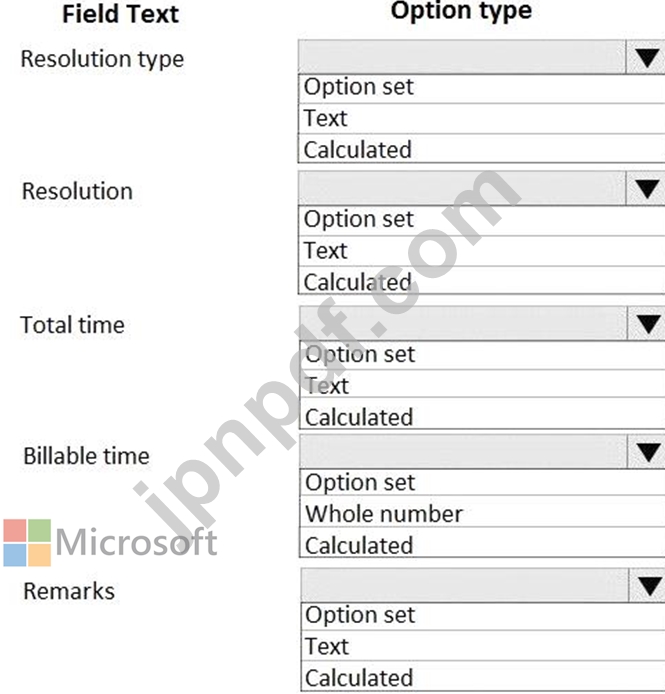Choose Text under Resolution type
This screenshot has height=694, width=665.
[482, 119]
